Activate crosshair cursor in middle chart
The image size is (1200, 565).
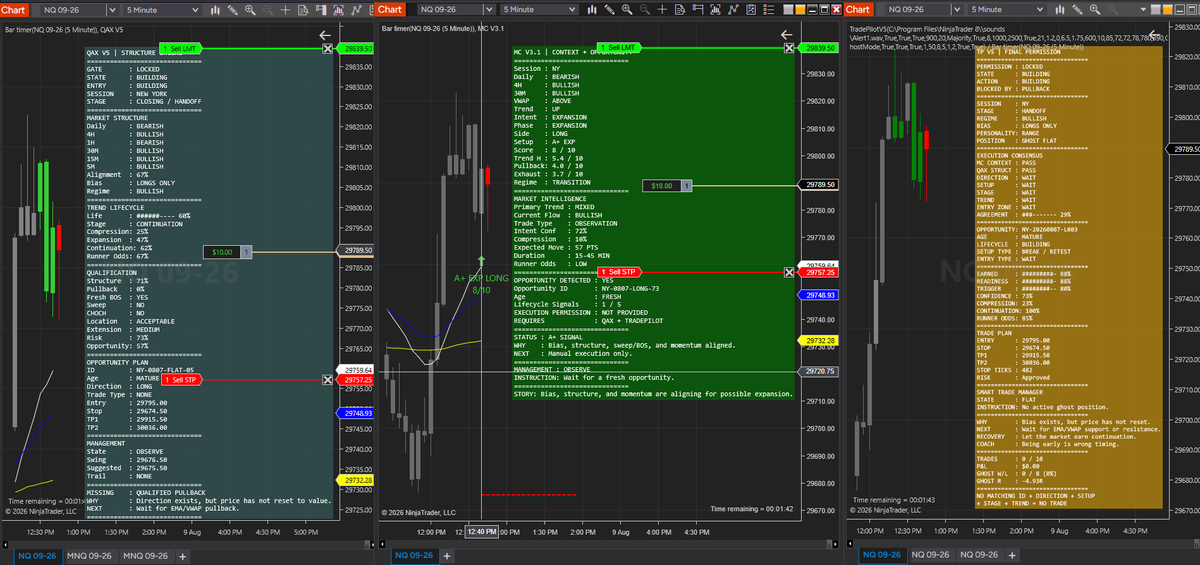[662, 9]
